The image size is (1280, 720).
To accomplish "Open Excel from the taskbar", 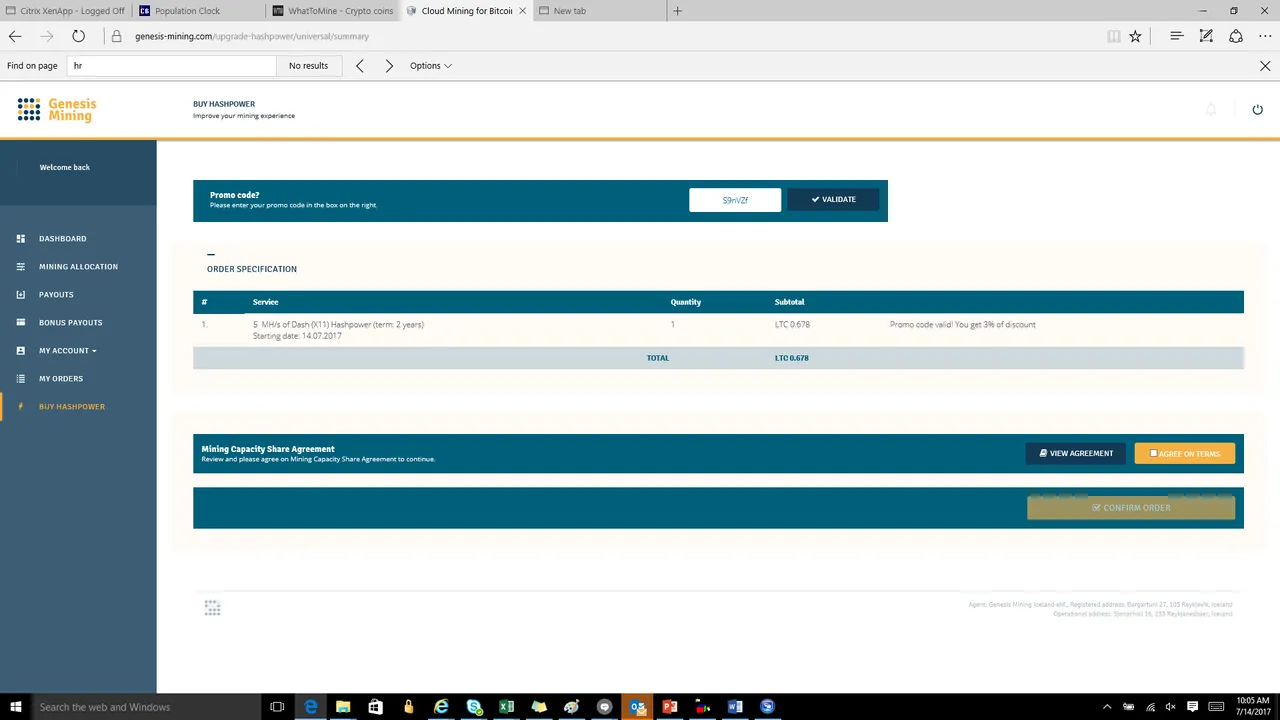I will (x=506, y=707).
